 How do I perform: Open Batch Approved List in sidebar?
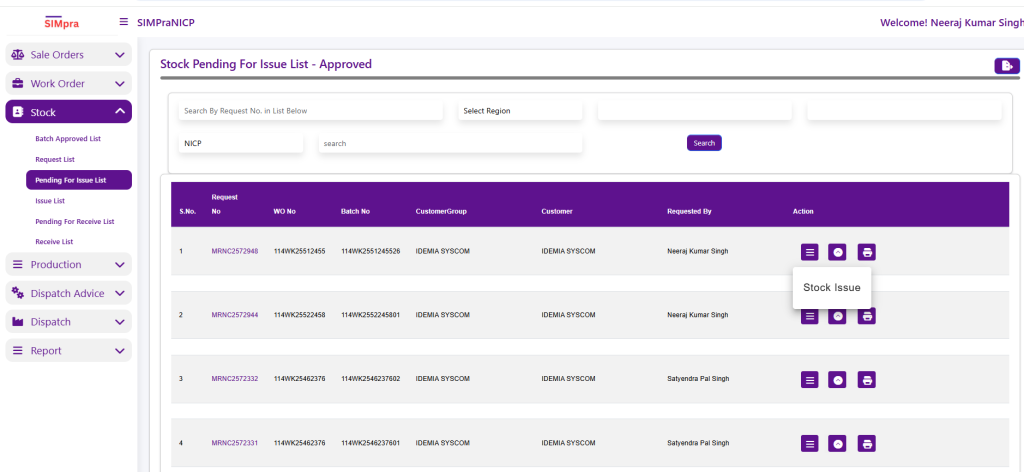[x=68, y=139]
